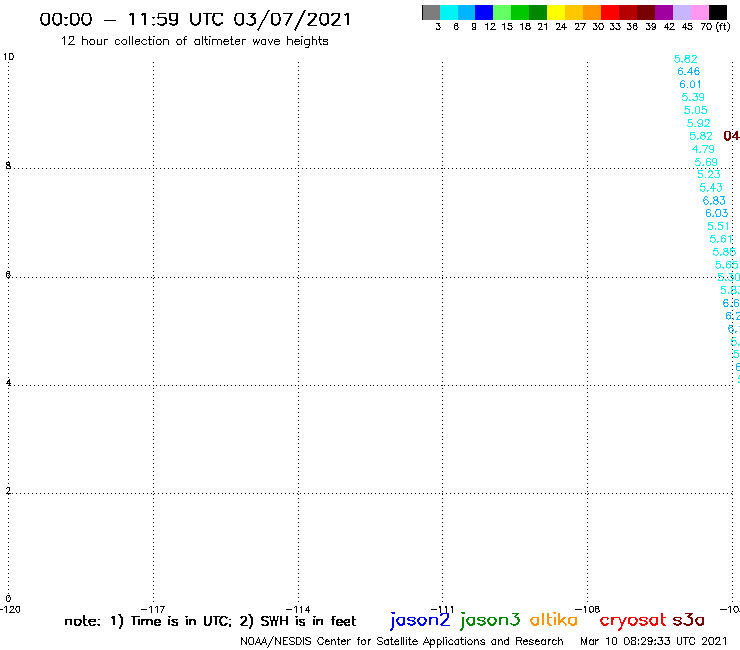Viewport: 740px width, 650px height.
Task: Click the wave height value 5.43
Action: point(711,187)
